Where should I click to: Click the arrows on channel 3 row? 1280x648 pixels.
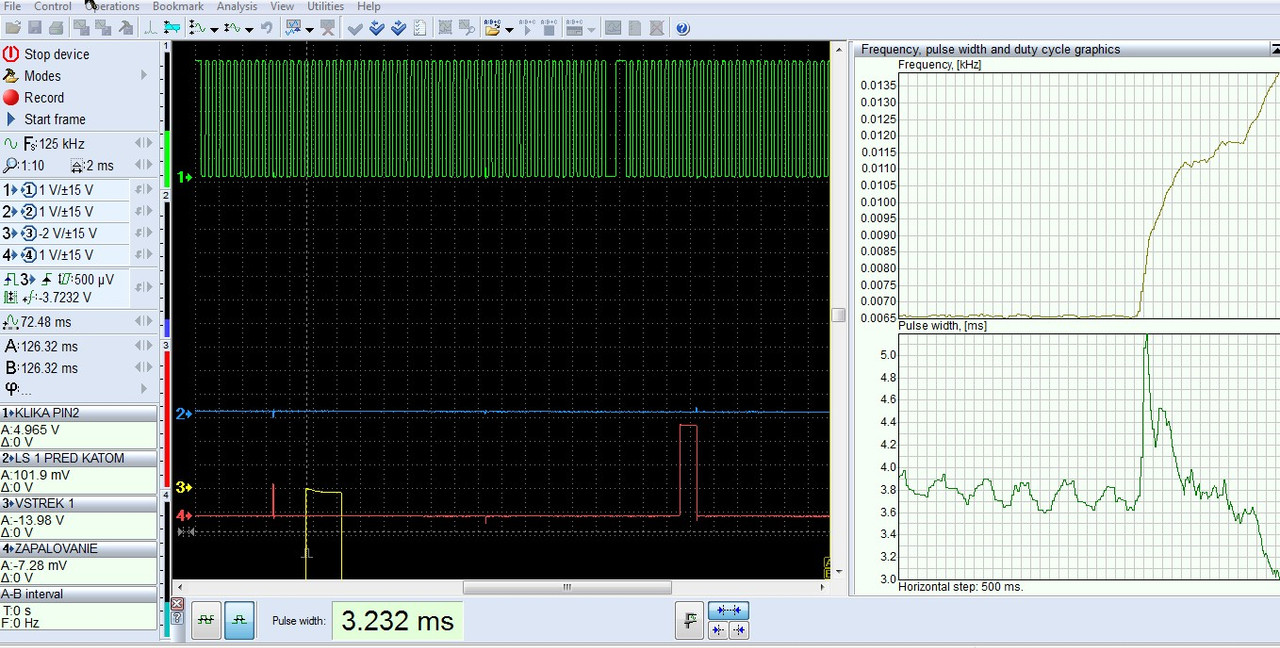144,234
